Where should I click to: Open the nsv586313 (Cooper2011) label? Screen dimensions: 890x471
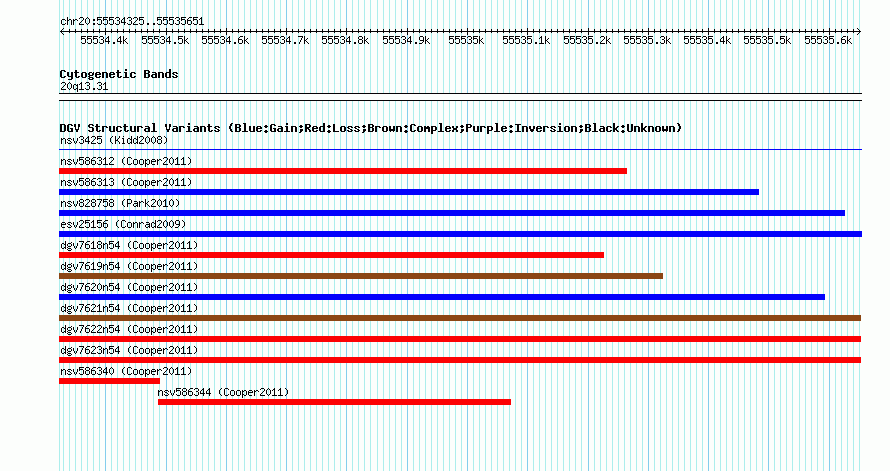click(126, 182)
